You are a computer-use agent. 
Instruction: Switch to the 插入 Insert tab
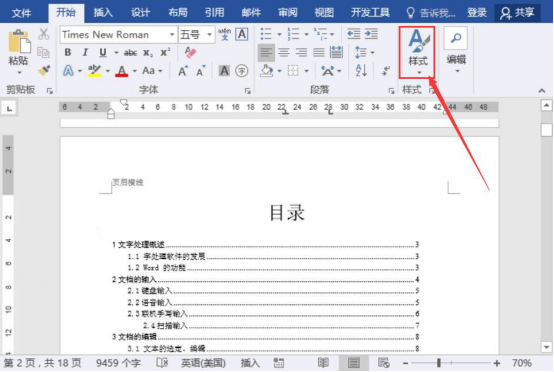(103, 13)
